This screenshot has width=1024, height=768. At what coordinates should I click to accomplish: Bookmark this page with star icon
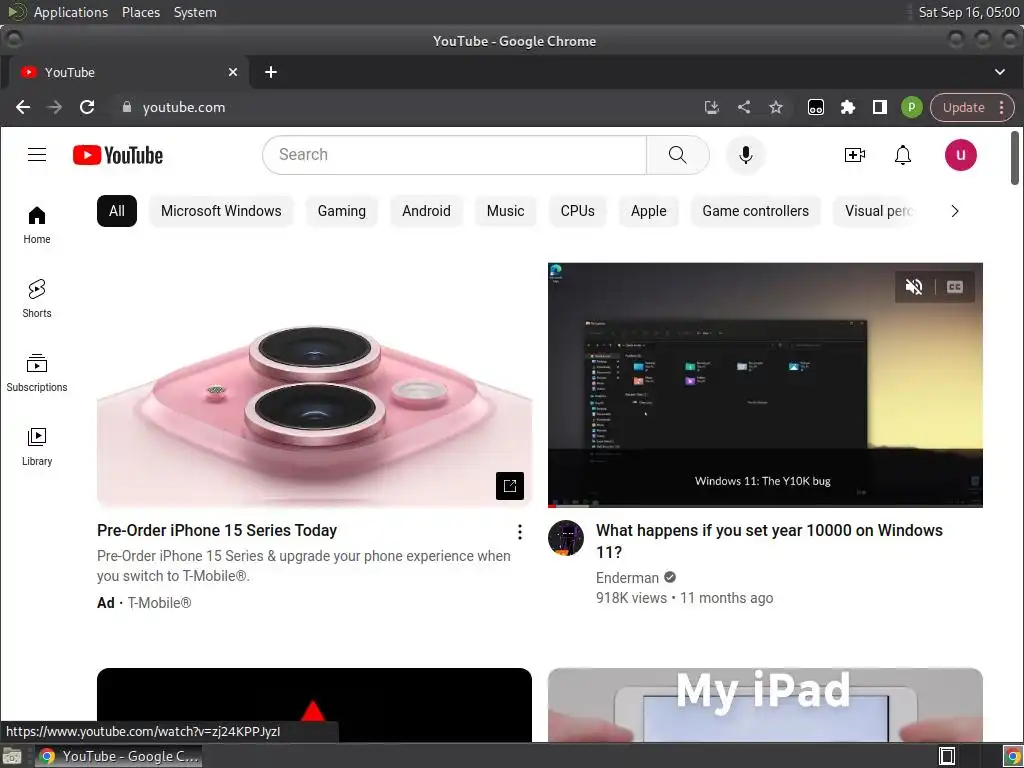(775, 107)
